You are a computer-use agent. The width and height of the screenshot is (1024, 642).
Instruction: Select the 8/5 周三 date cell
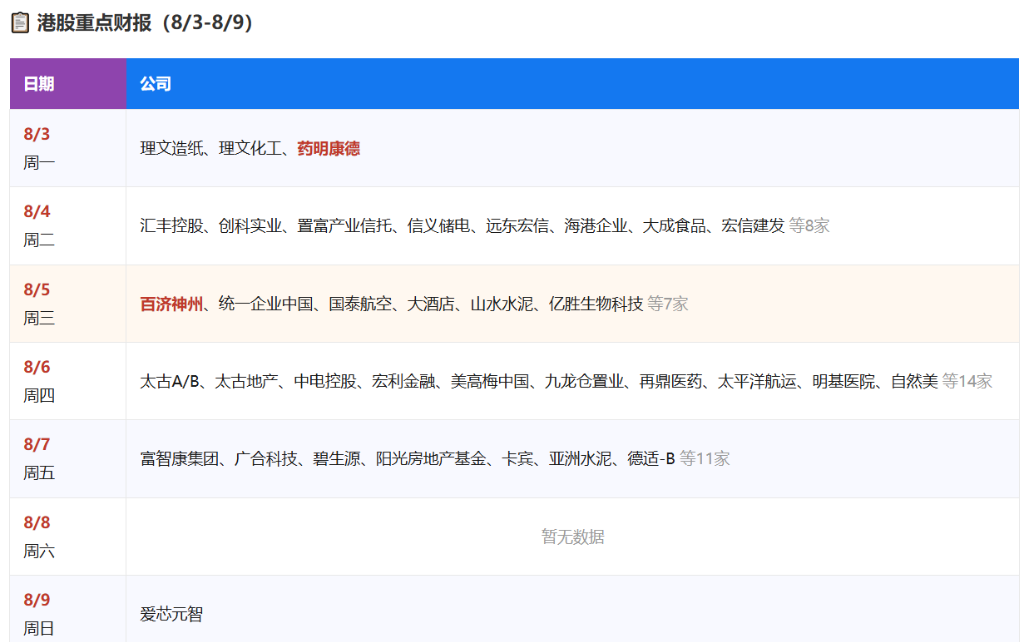68,304
